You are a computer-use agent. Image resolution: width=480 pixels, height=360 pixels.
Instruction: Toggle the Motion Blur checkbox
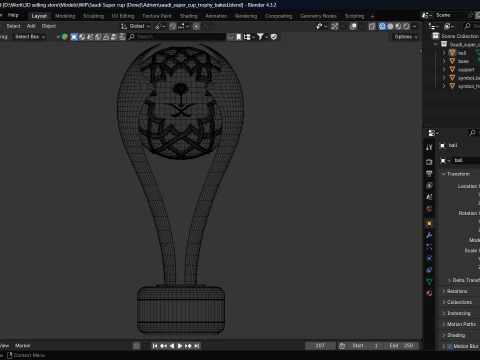coord(450,346)
